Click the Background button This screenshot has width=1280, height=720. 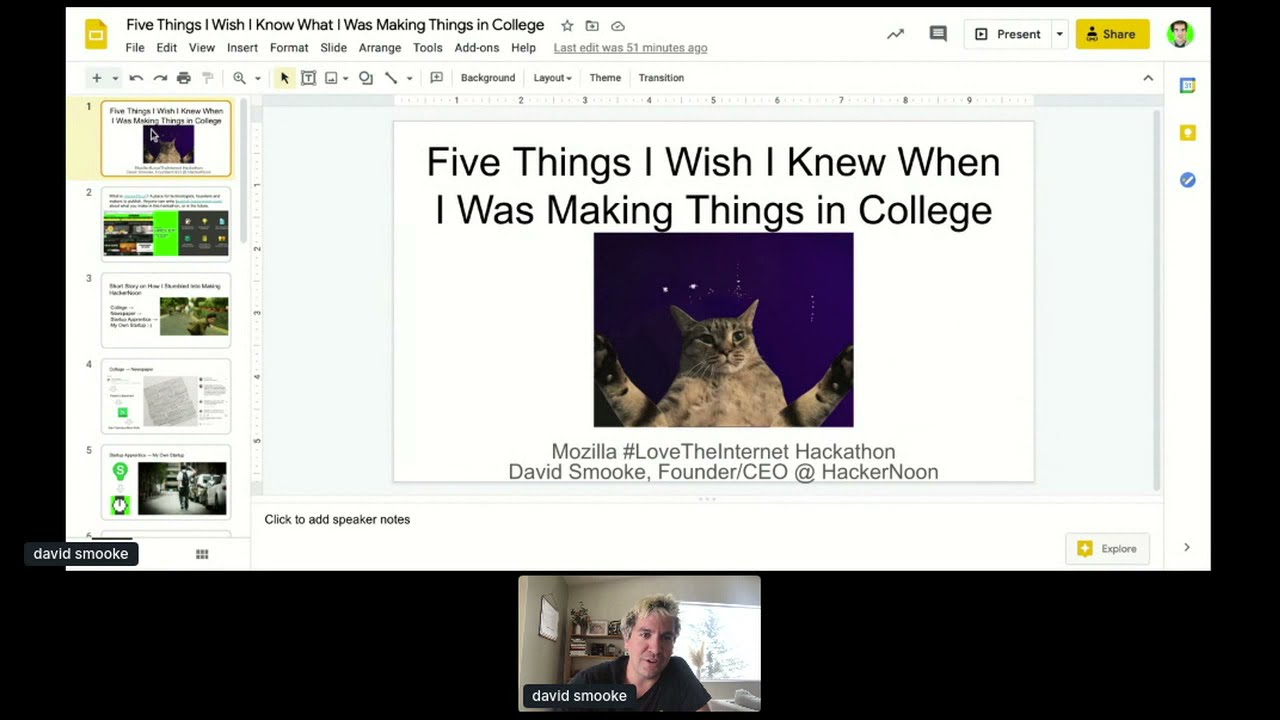[x=488, y=78]
